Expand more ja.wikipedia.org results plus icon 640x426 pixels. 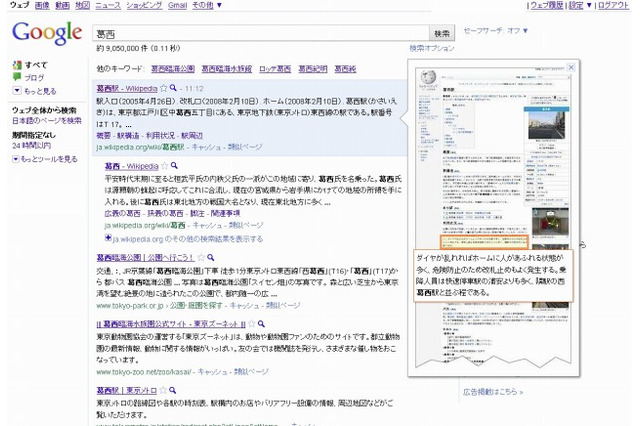pyautogui.click(x=108, y=238)
